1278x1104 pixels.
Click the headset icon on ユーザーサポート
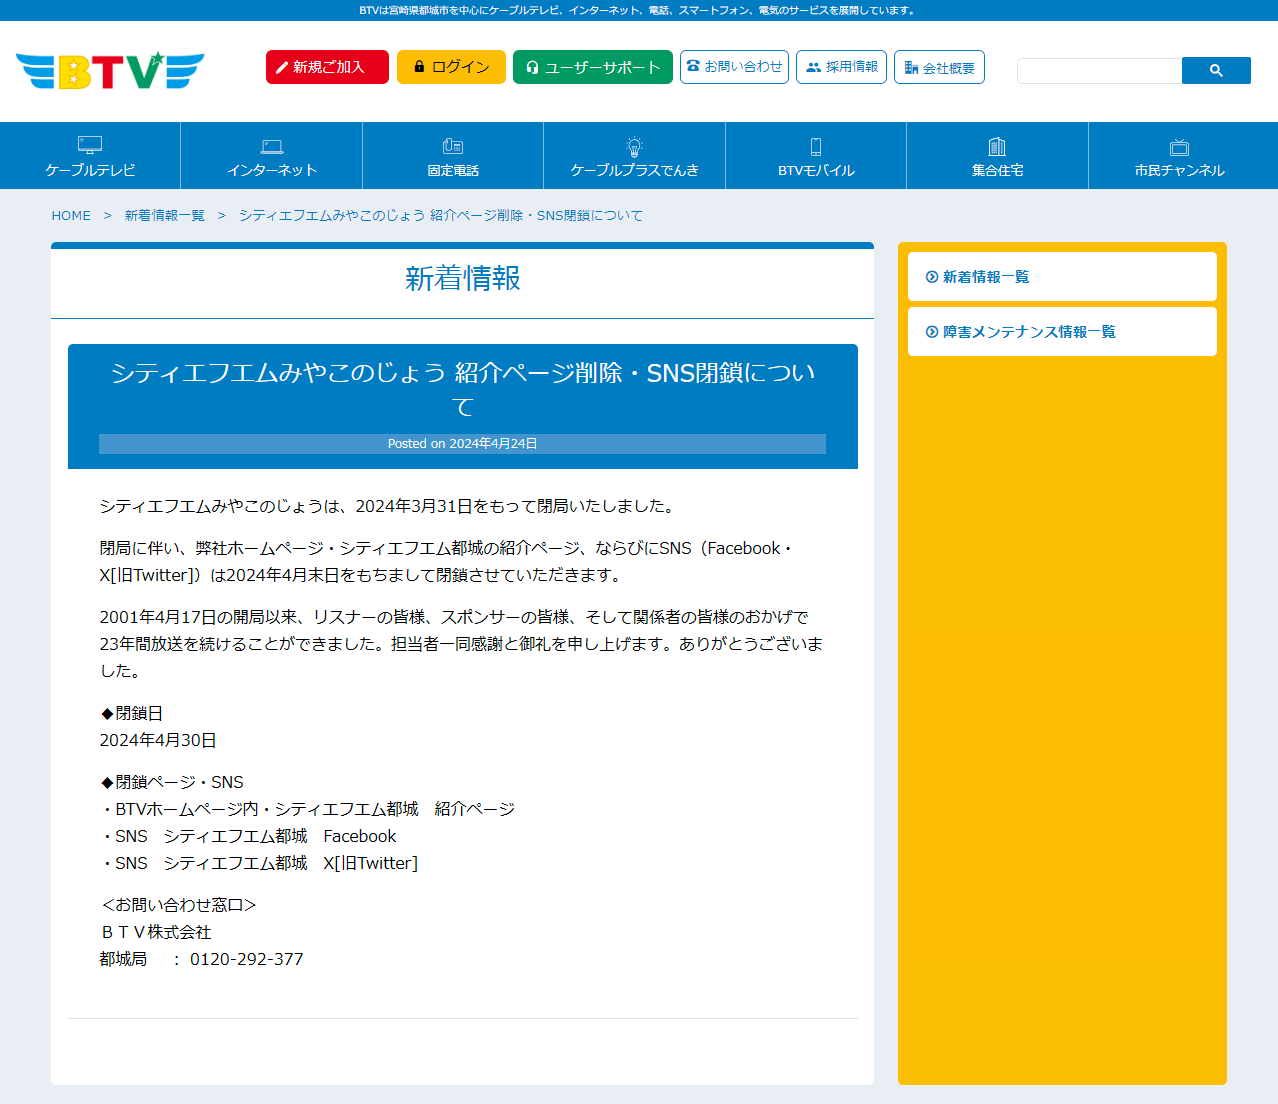pos(532,68)
